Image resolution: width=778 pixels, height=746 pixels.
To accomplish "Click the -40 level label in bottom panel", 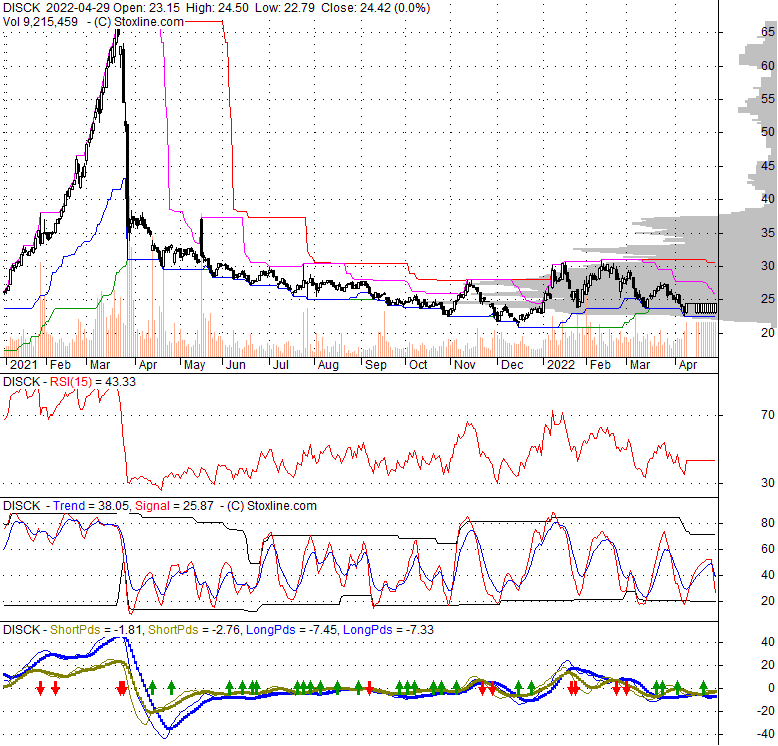I will coord(765,734).
